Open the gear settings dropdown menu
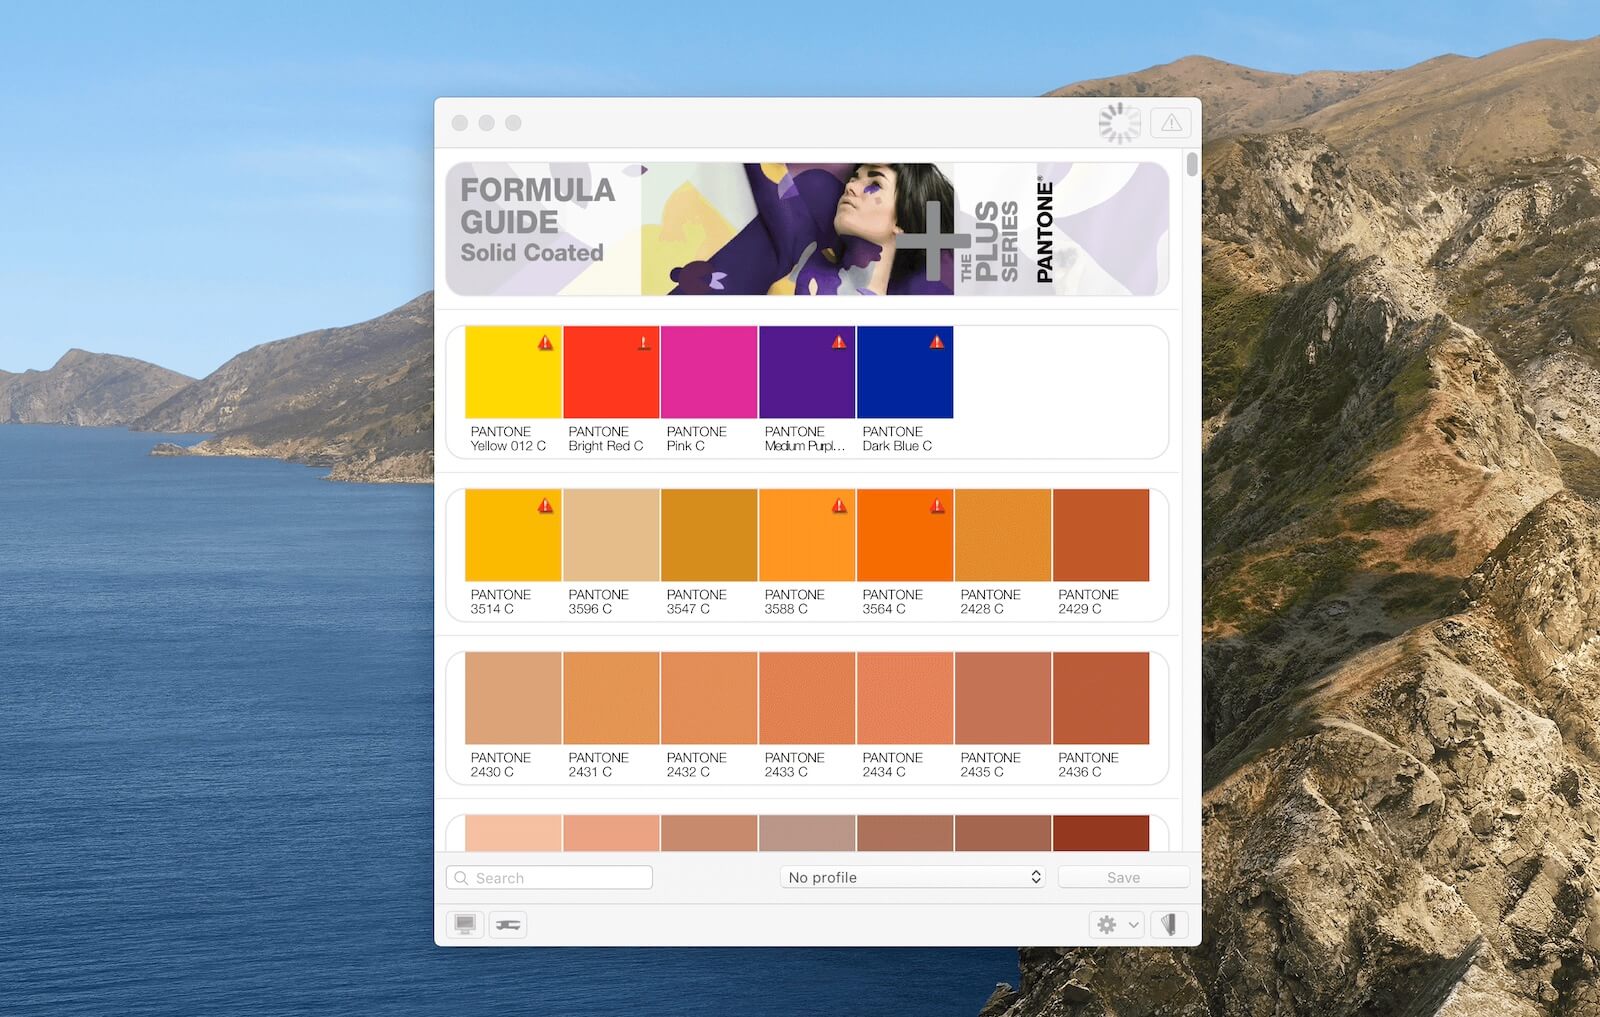Screen dimensions: 1600x1017 pos(1116,925)
